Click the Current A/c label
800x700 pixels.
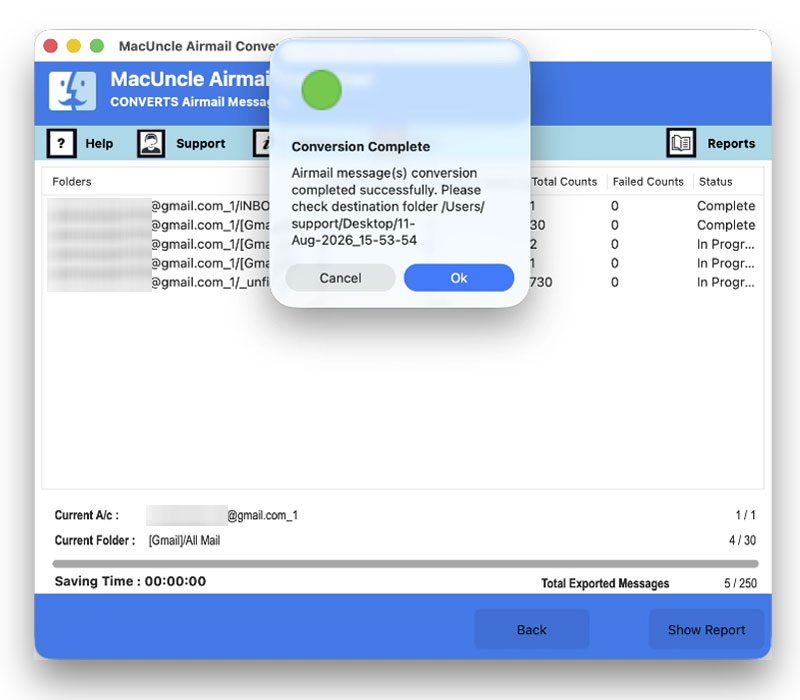pos(87,515)
